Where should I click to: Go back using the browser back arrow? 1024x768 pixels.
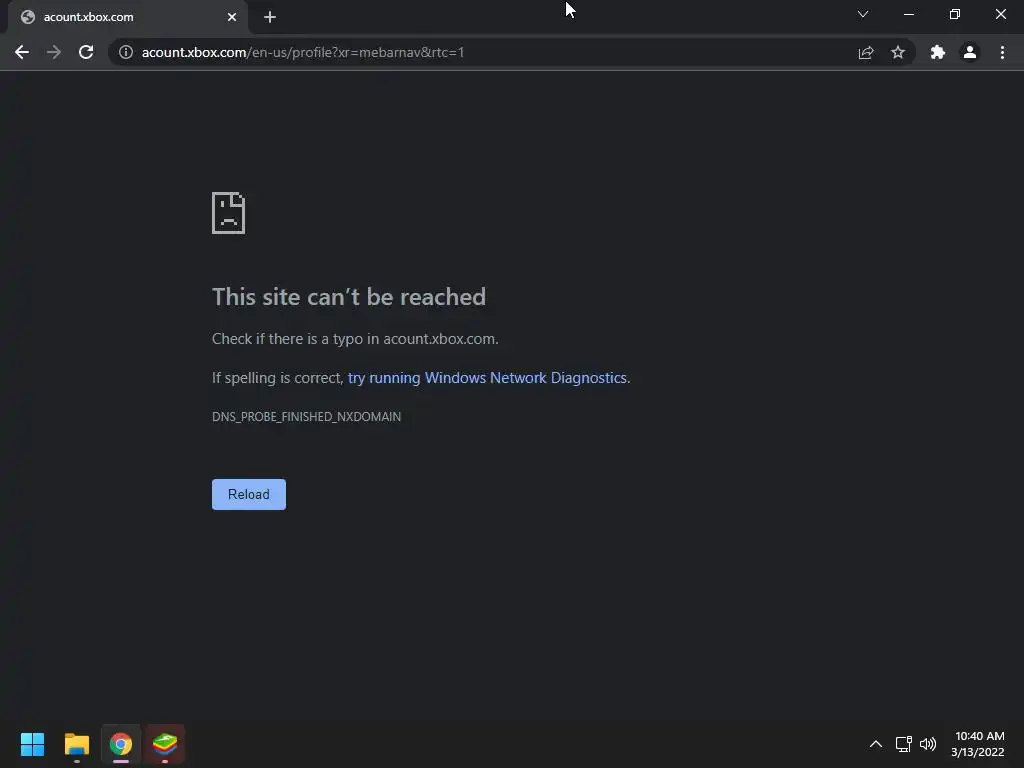(22, 52)
